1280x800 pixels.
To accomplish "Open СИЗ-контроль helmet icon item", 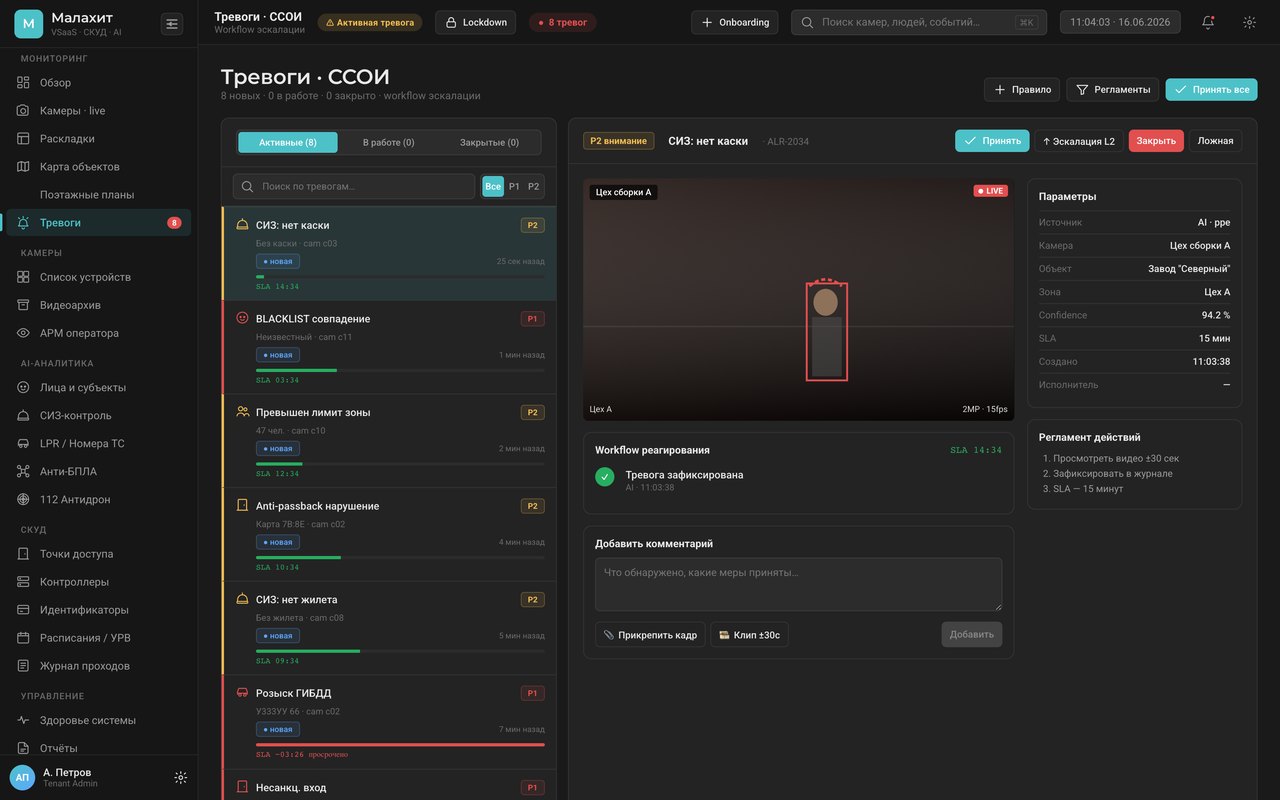I will 23,415.
